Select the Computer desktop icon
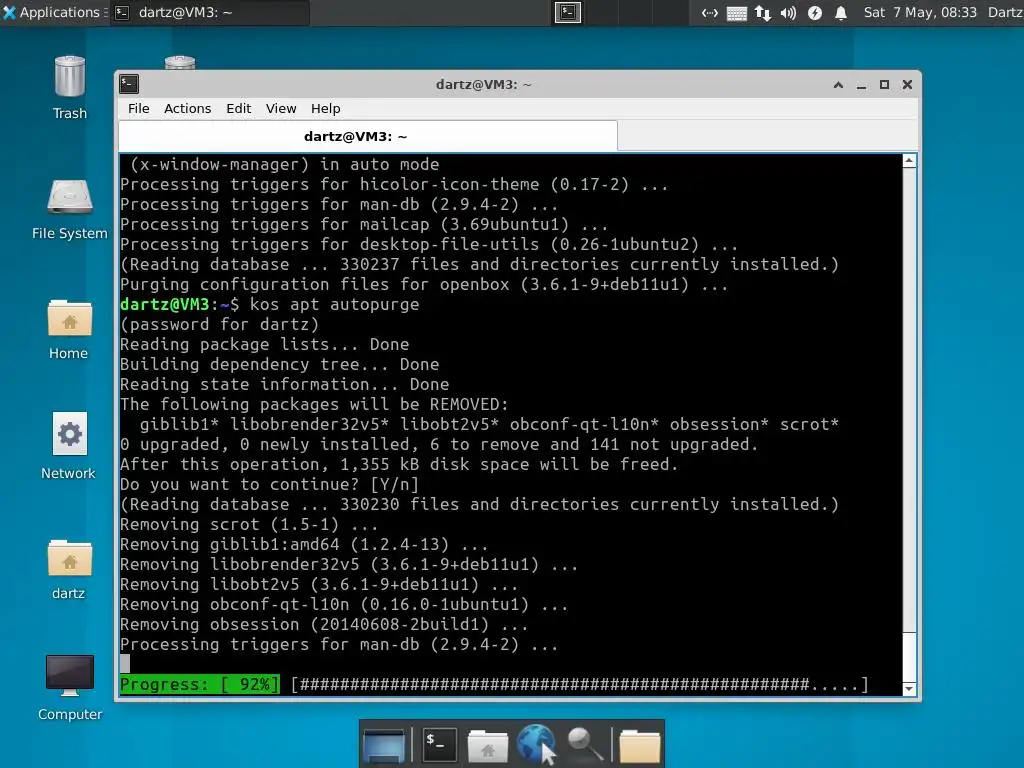Viewport: 1024px width, 768px height. click(x=70, y=688)
